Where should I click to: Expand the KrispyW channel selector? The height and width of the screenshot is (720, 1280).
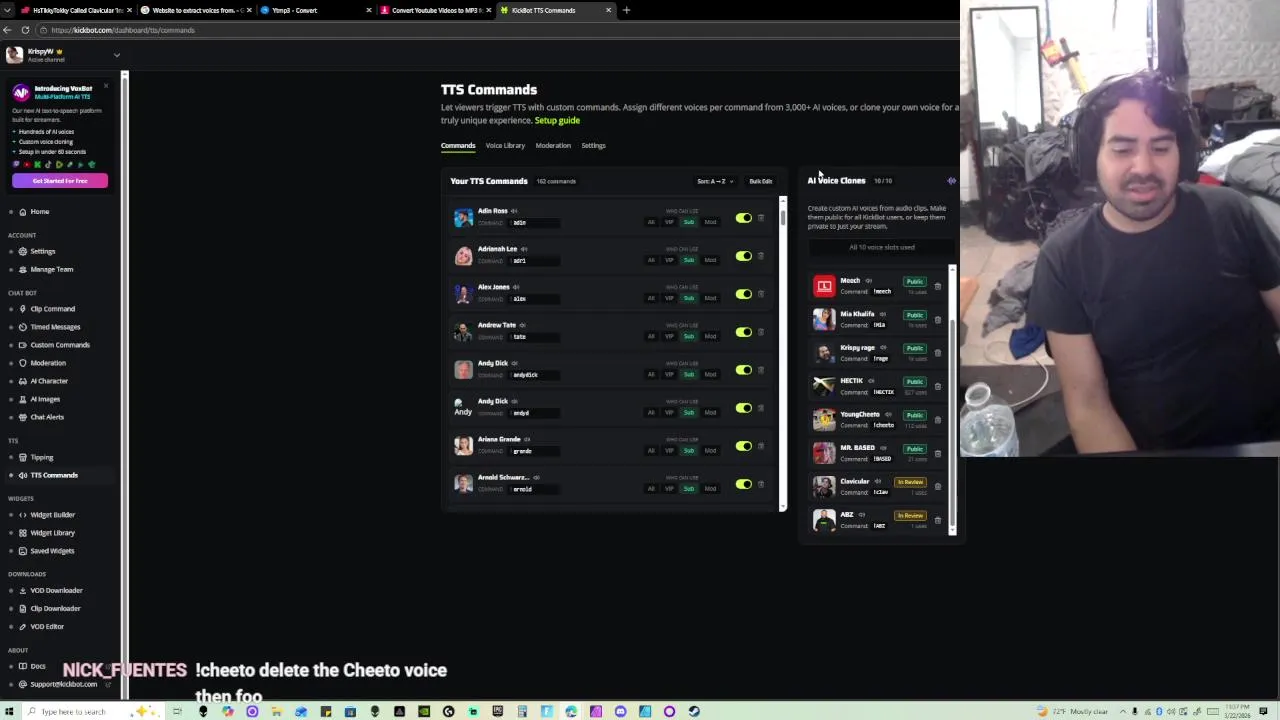(116, 55)
